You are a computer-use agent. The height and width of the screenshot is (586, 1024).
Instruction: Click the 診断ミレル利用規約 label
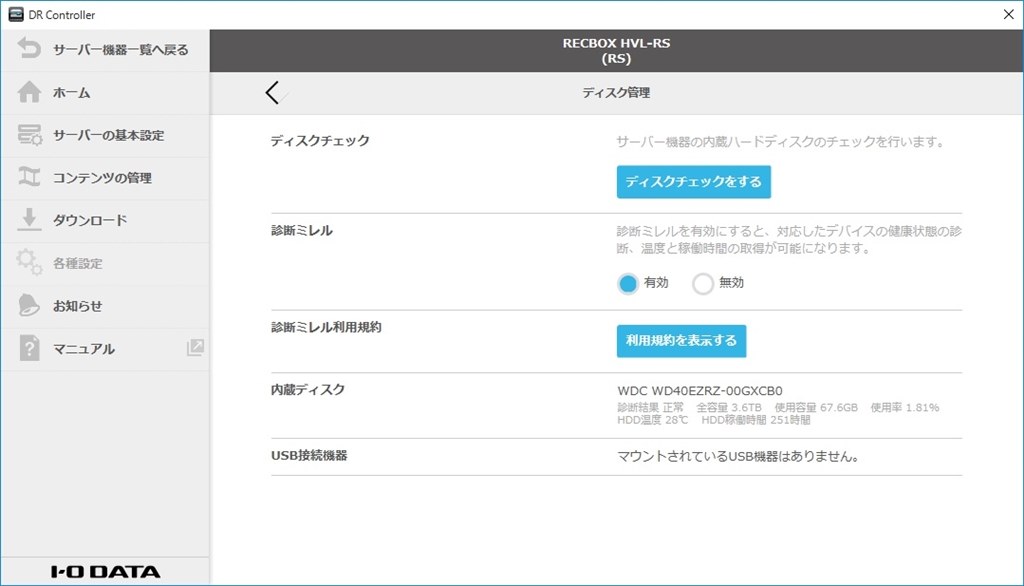tap(326, 327)
